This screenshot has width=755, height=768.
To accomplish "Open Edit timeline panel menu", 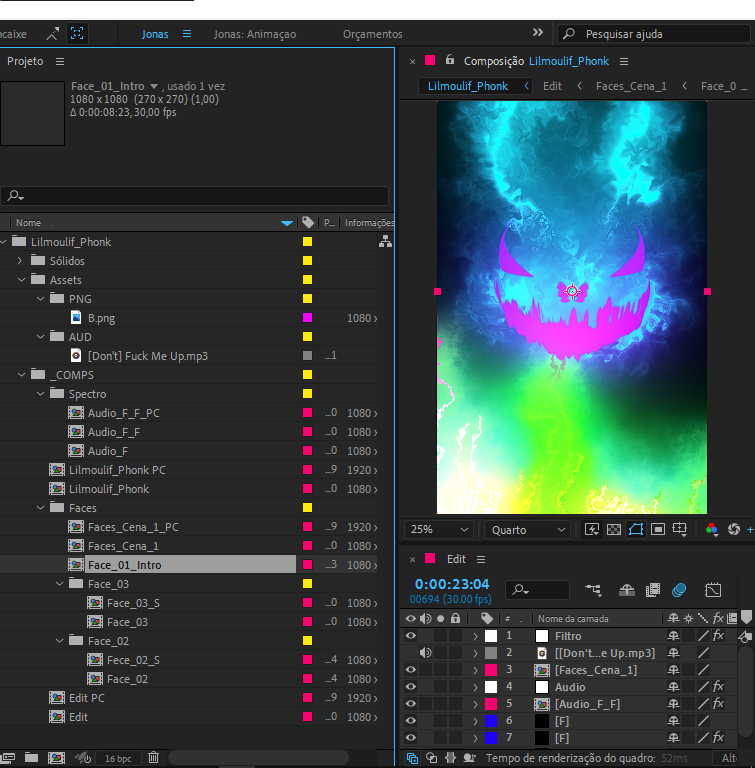I will 481,559.
